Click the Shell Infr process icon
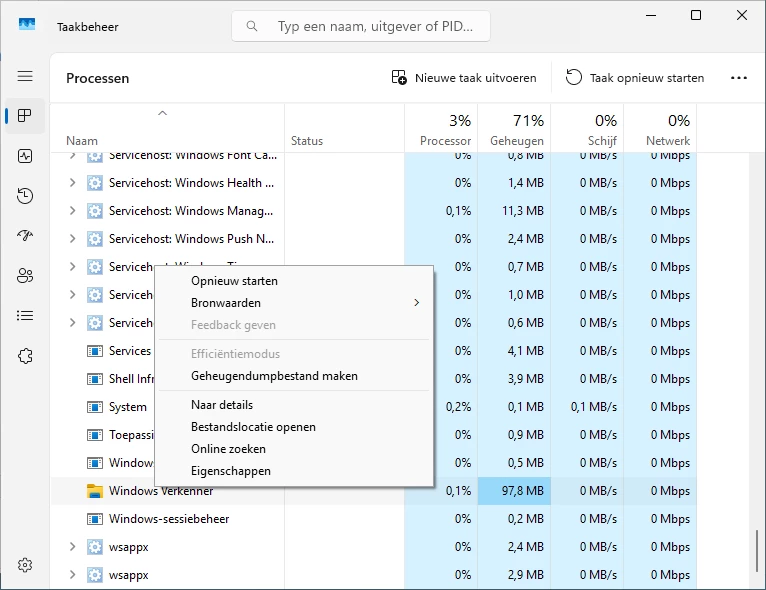The width and height of the screenshot is (766, 590). [95, 379]
